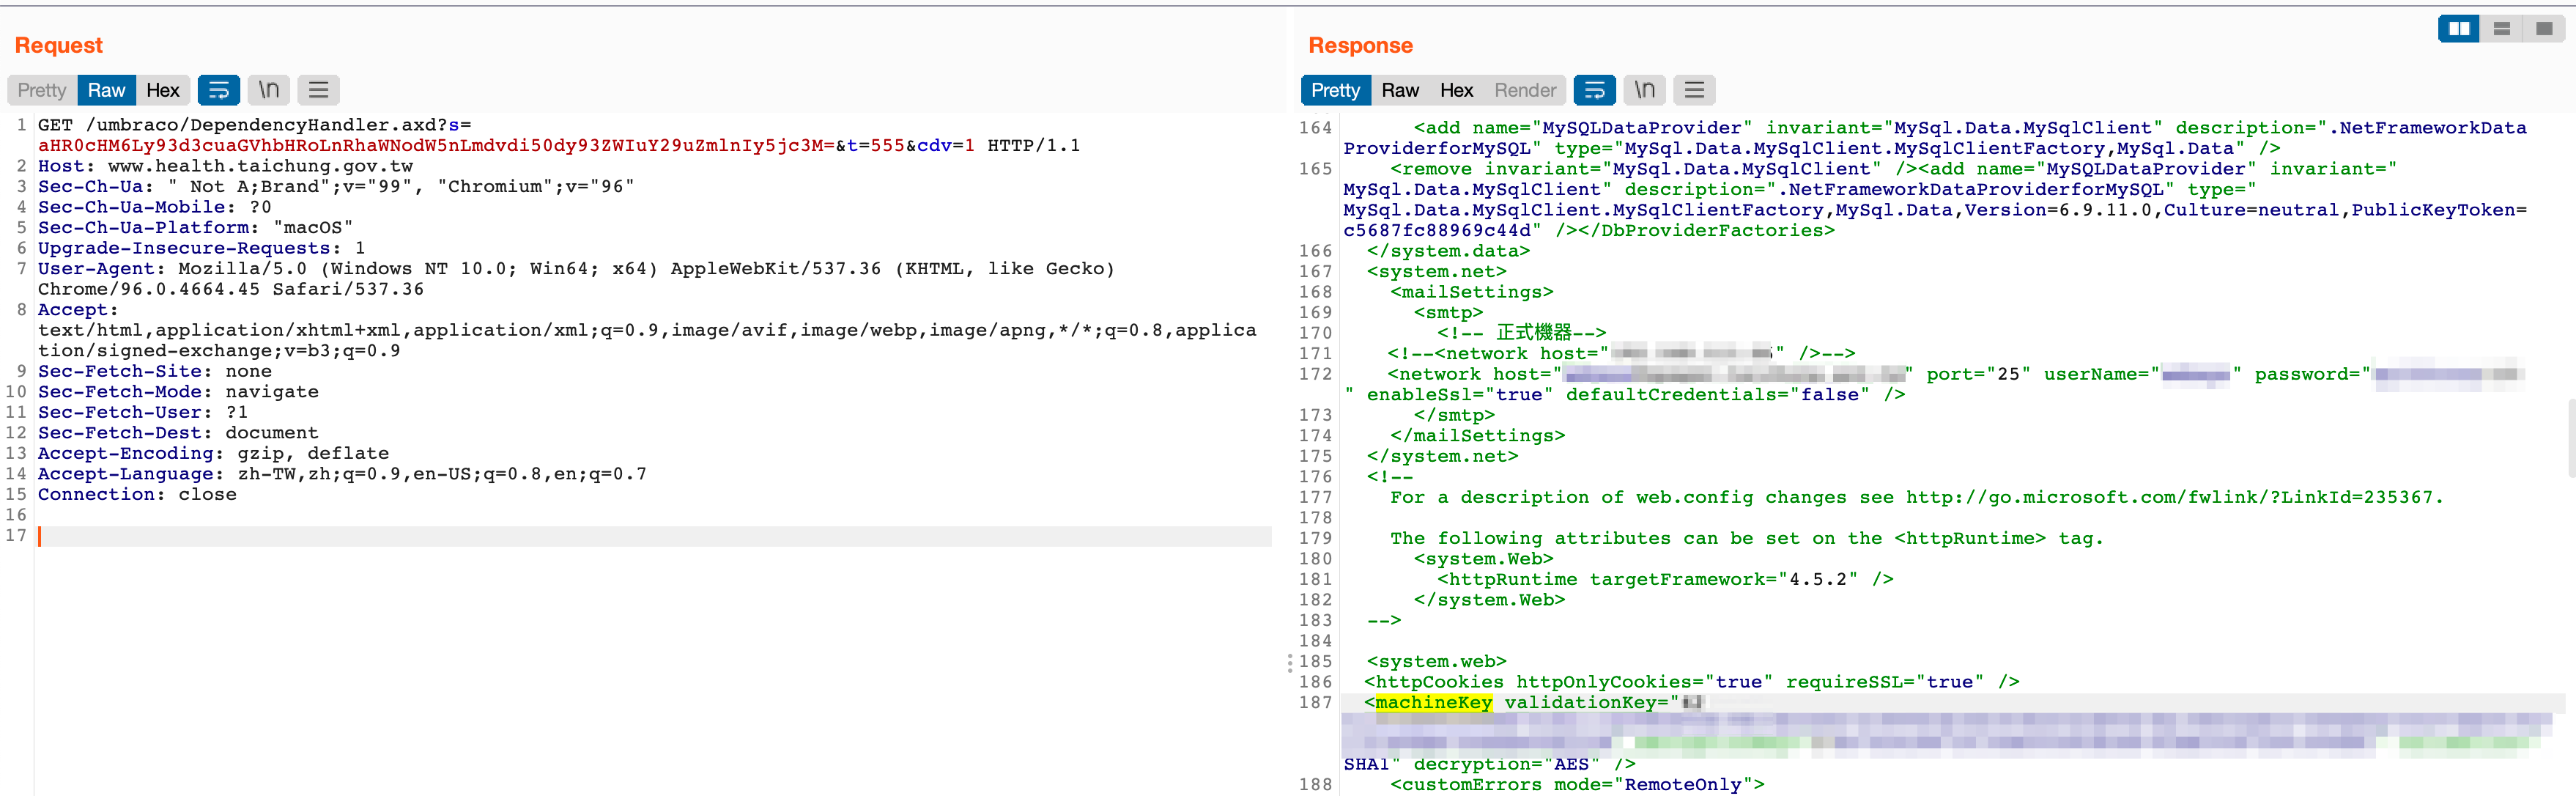Toggle show non-printable chars (\n) in Request

point(269,90)
